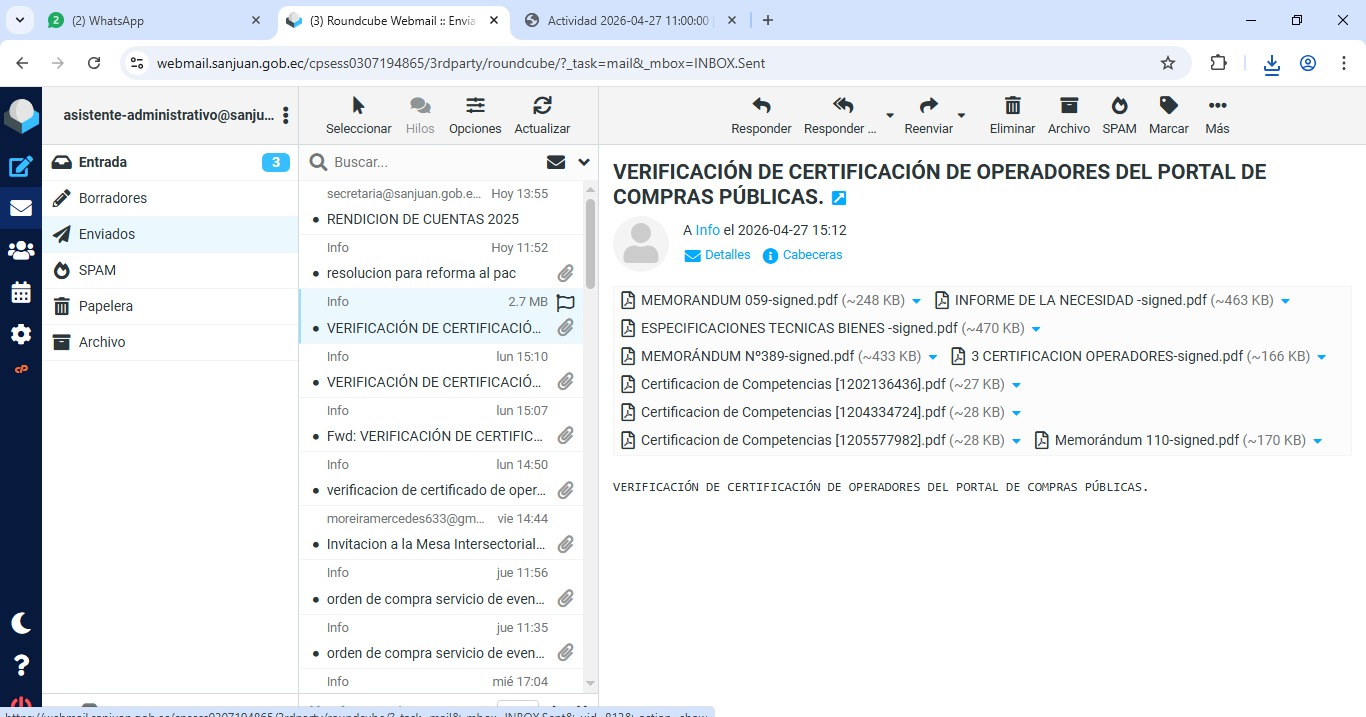Open compose new message icon in sidebar
The height and width of the screenshot is (717, 1366).
click(21, 167)
